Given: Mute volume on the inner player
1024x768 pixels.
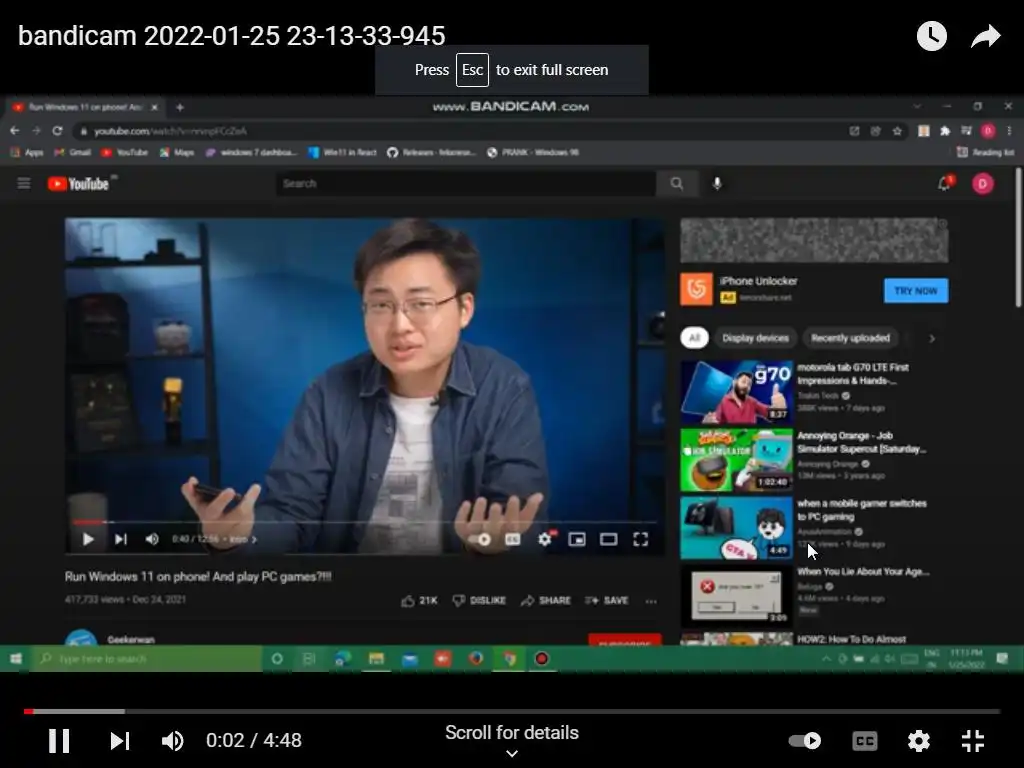Looking at the screenshot, I should [x=152, y=539].
